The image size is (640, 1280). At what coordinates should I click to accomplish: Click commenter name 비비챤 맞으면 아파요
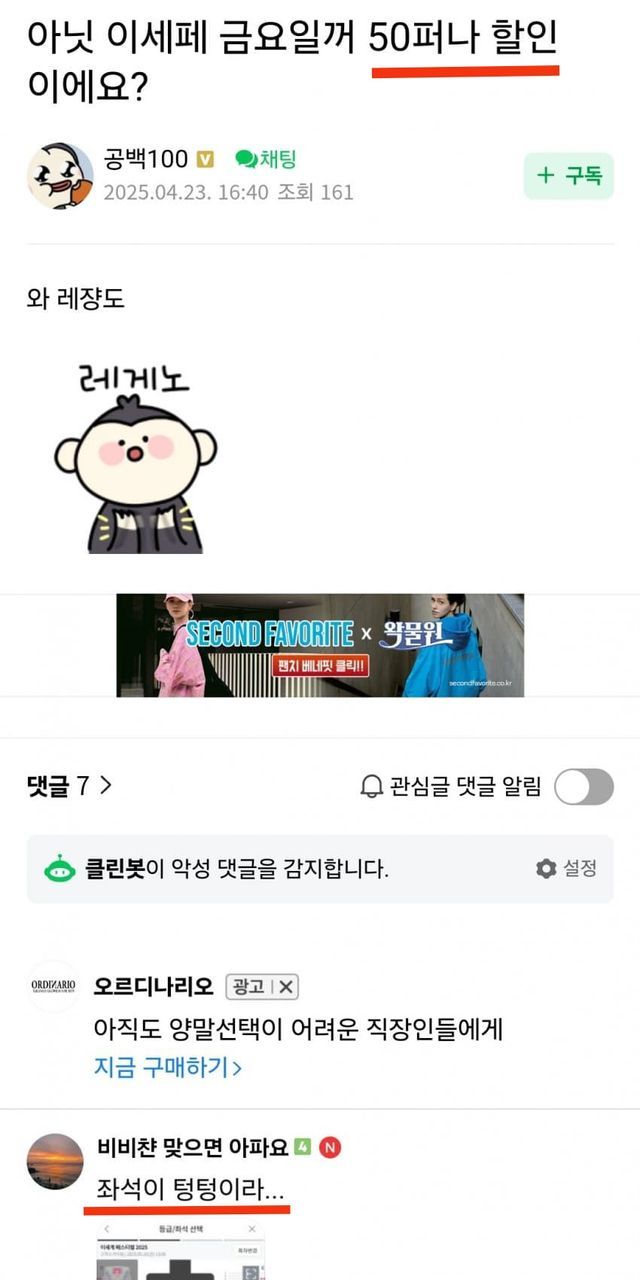[x=192, y=1148]
